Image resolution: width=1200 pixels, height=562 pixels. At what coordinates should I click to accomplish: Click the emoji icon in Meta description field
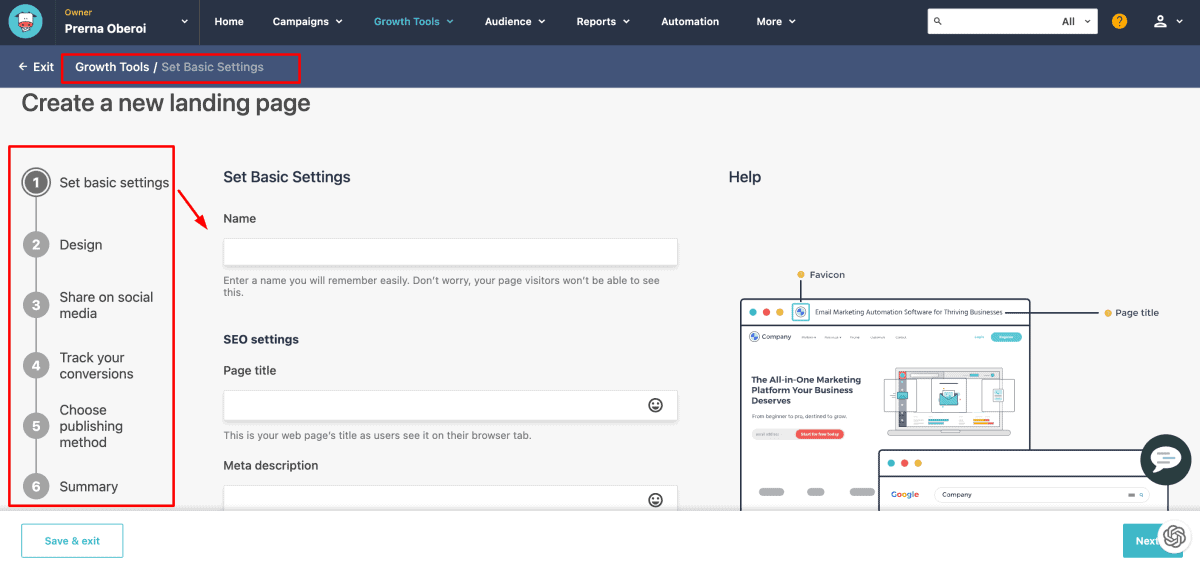(x=656, y=499)
